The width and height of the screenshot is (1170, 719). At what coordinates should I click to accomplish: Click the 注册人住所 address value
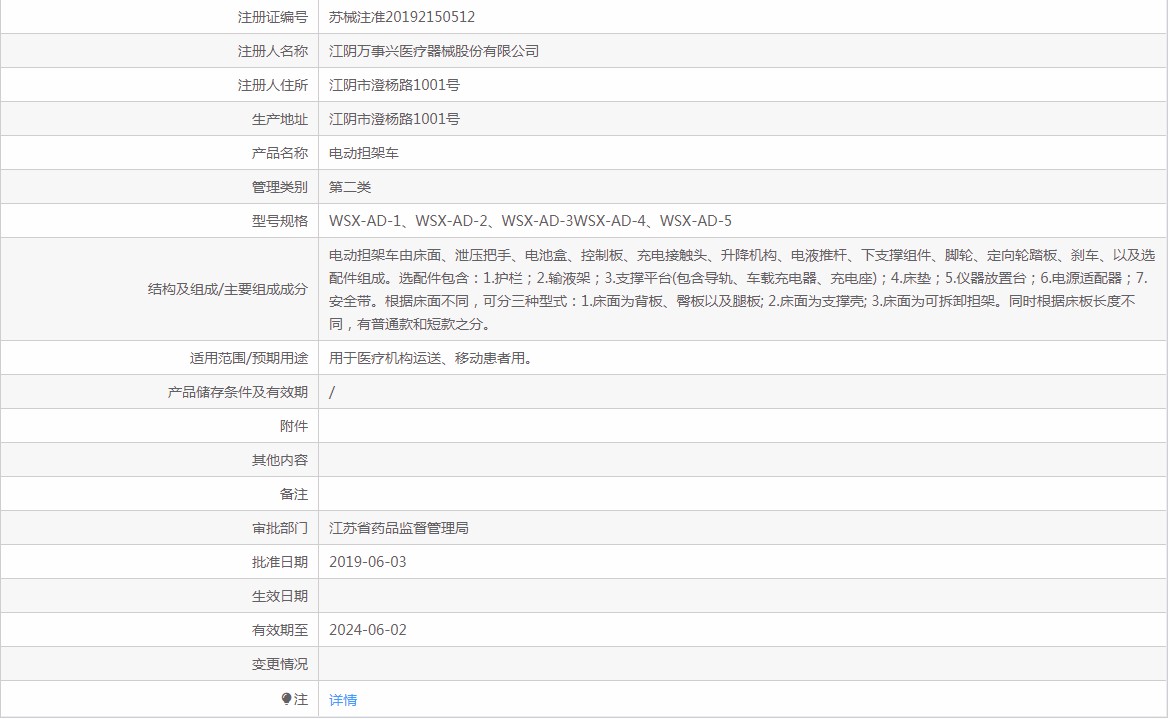[x=394, y=85]
